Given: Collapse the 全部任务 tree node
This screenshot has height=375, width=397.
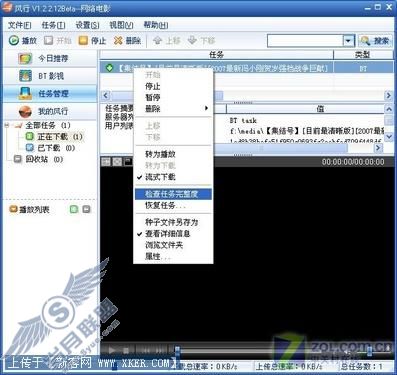Looking at the screenshot, I should tap(7, 125).
